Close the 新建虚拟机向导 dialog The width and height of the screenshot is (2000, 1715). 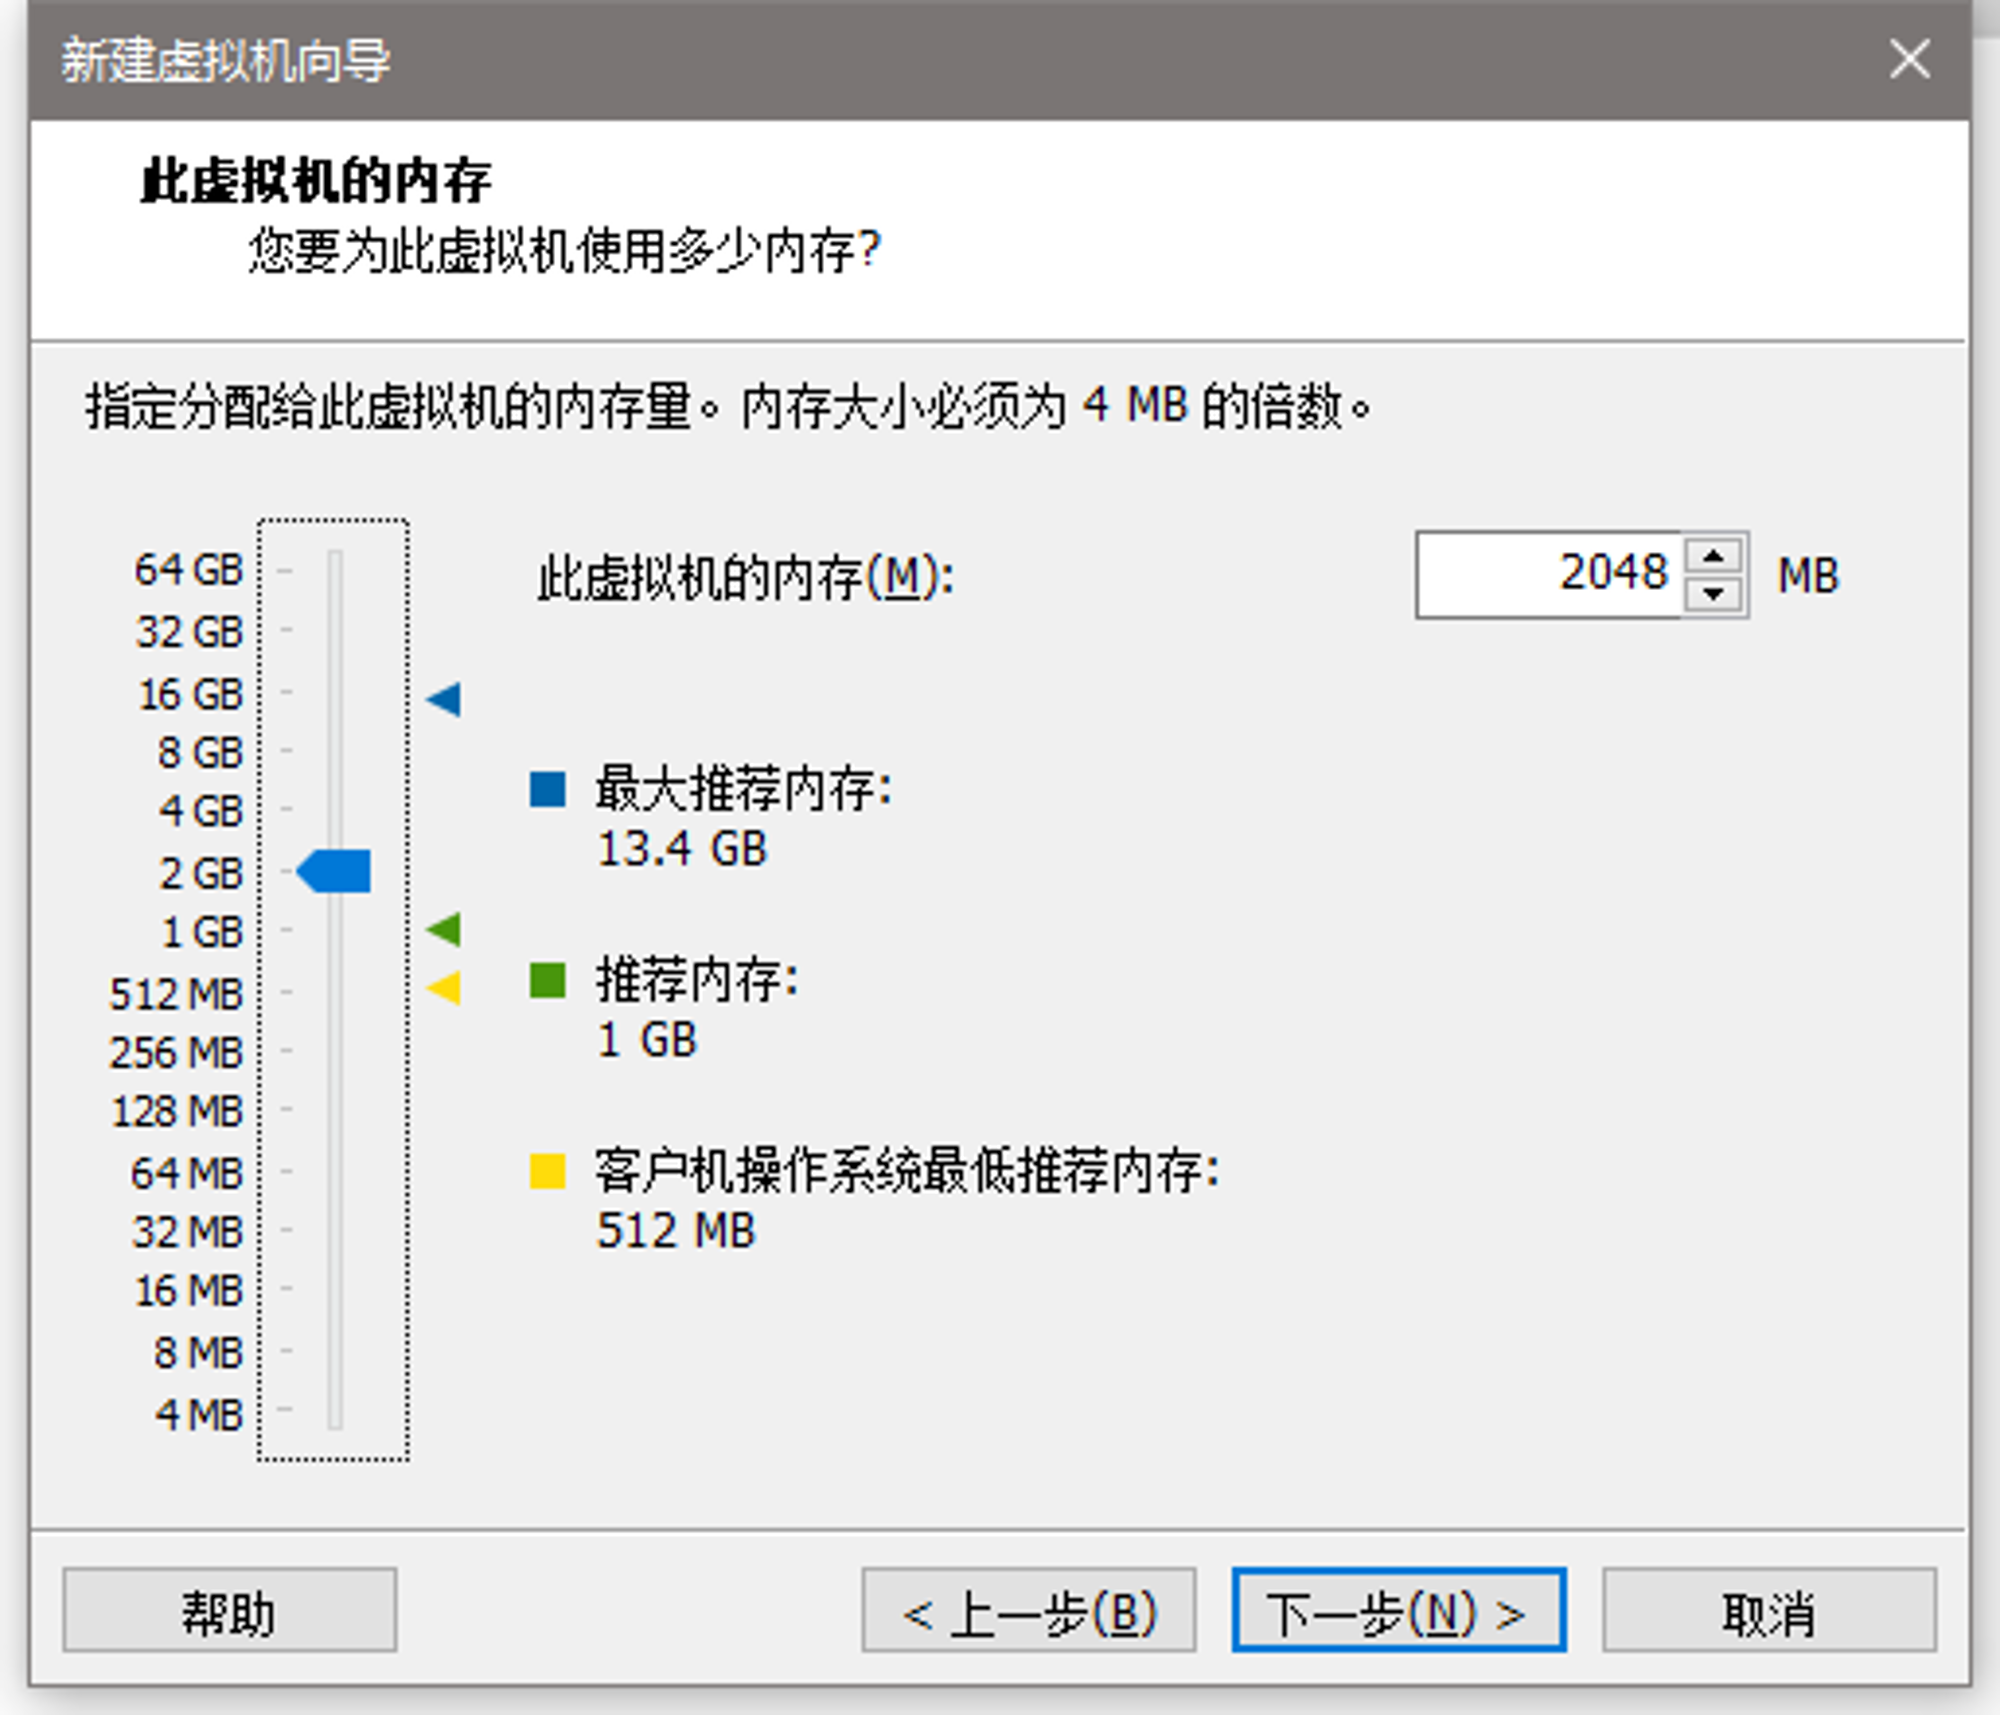coord(1910,59)
